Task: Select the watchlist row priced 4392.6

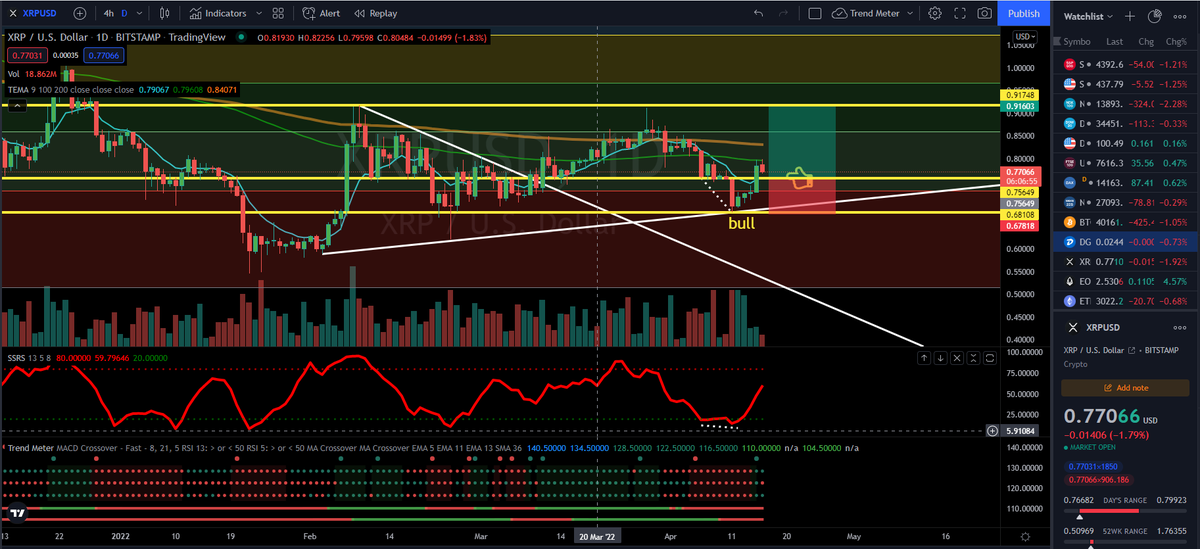Action: 1126,64
